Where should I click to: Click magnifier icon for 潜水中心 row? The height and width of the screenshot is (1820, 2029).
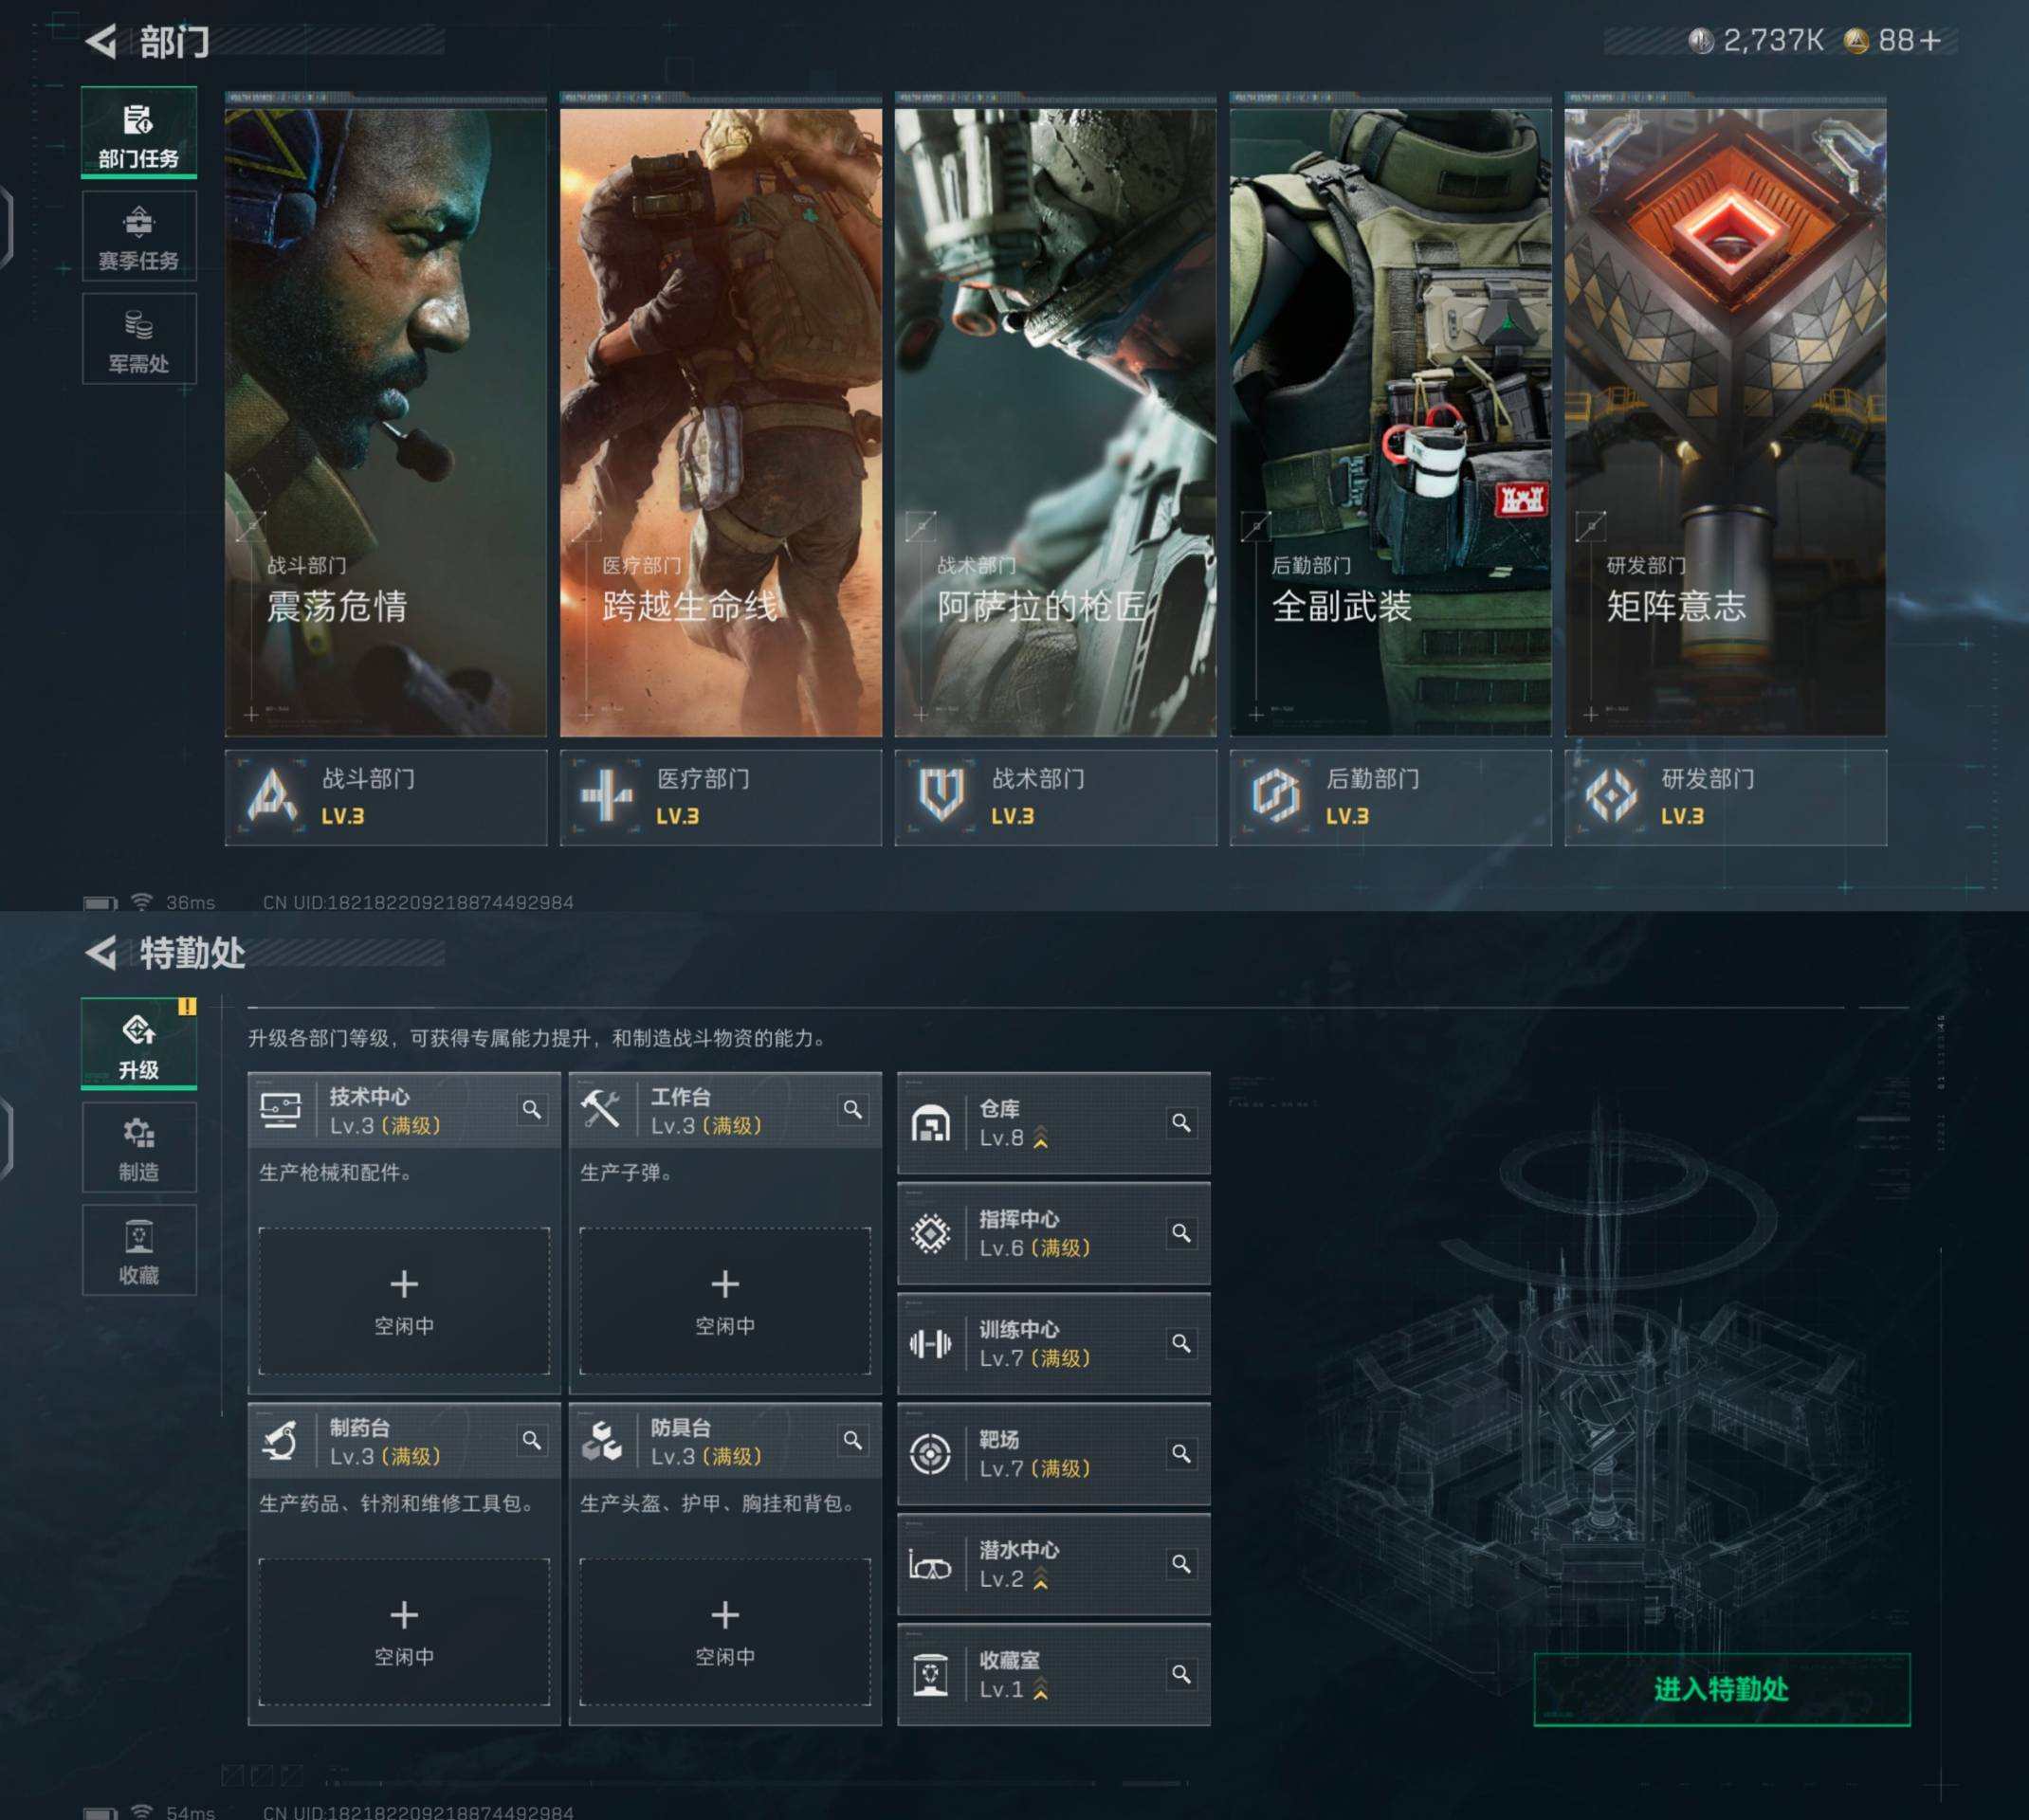click(x=1181, y=1563)
